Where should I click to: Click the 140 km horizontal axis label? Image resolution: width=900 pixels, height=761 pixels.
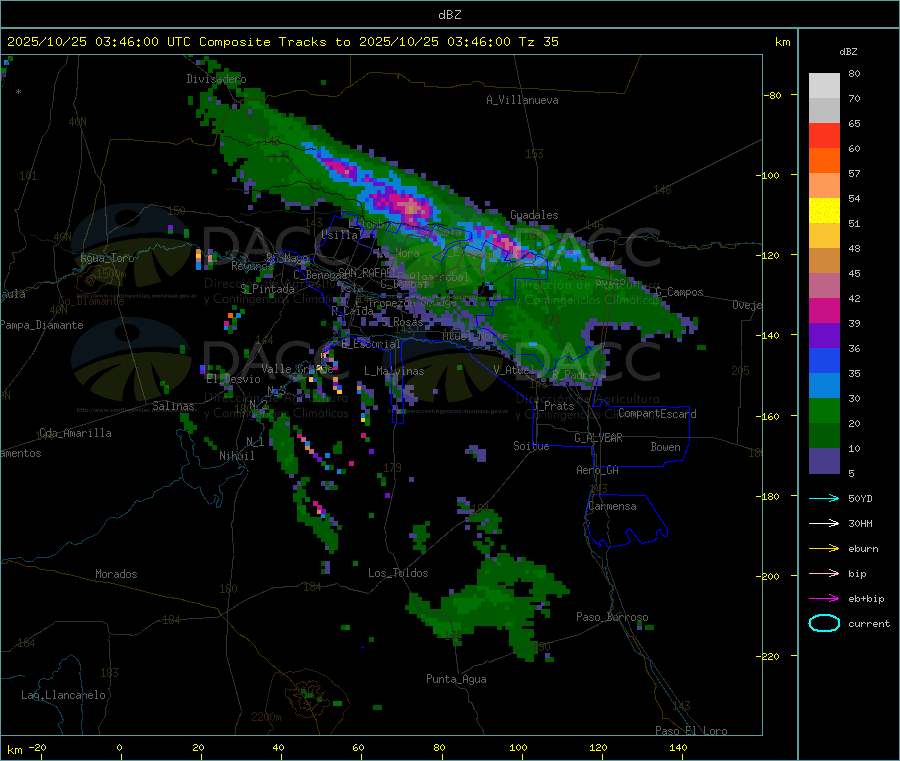click(x=678, y=747)
